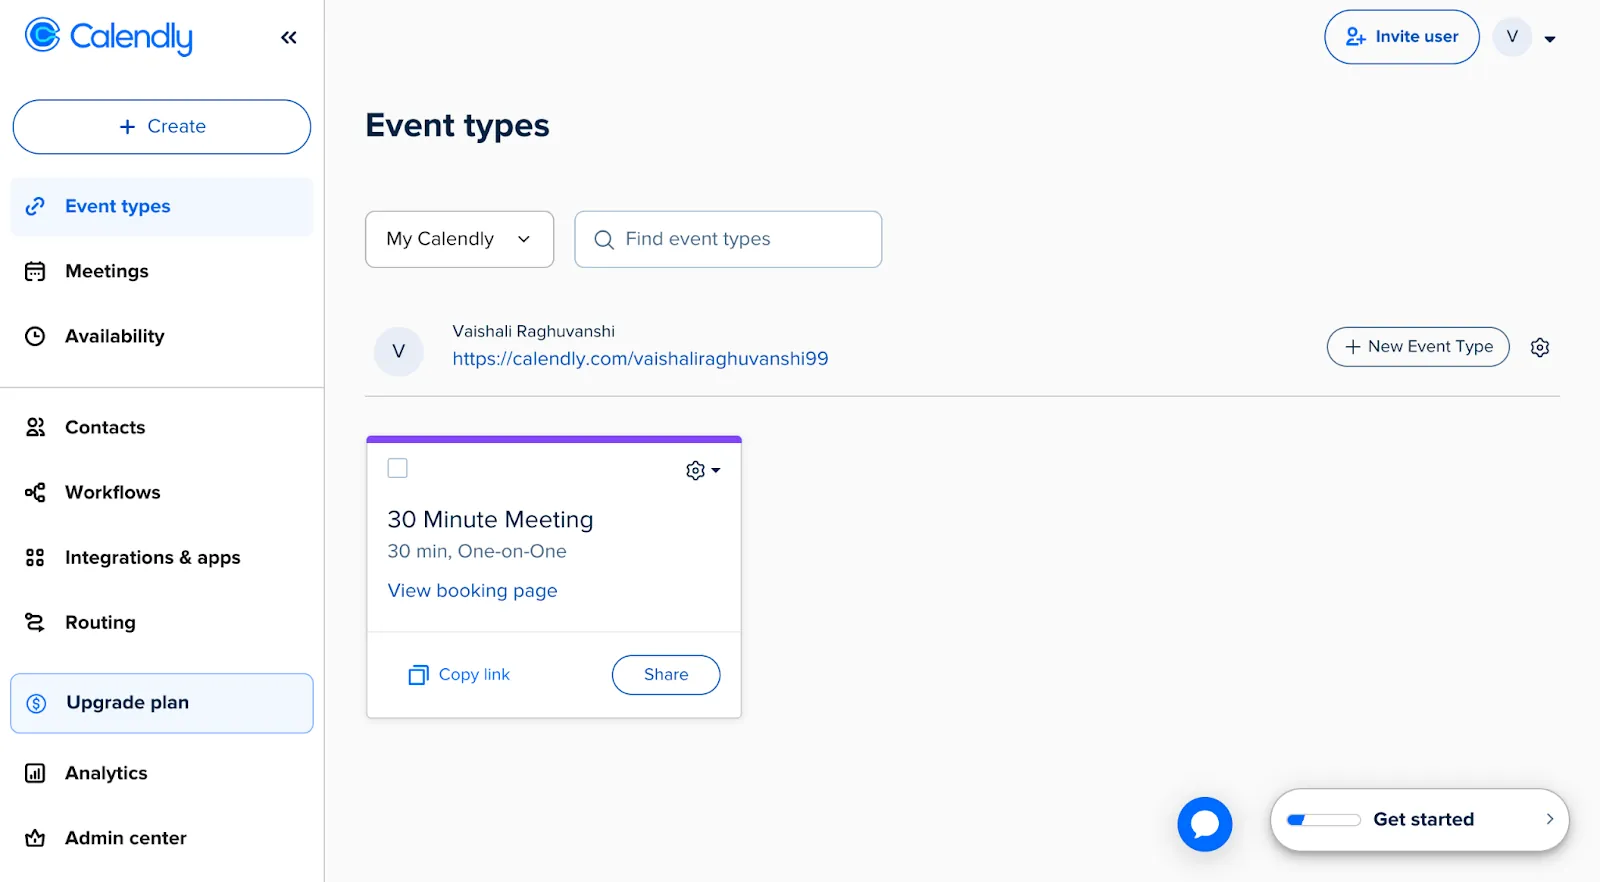
Task: Collapse the sidebar with double-chevron icon
Action: pyautogui.click(x=289, y=38)
